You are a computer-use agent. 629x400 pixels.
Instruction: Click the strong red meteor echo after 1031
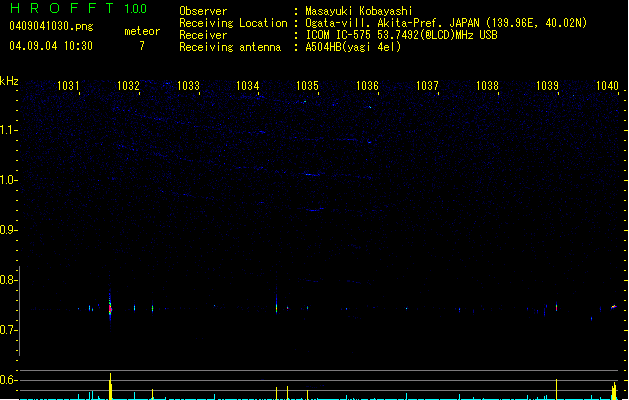(110, 309)
